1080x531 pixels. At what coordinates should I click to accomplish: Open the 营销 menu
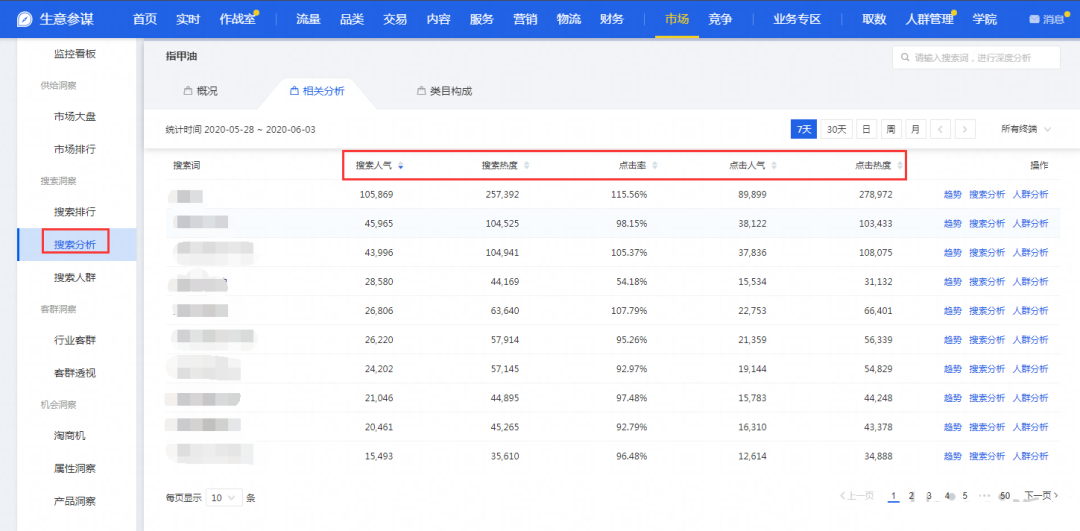coord(525,19)
